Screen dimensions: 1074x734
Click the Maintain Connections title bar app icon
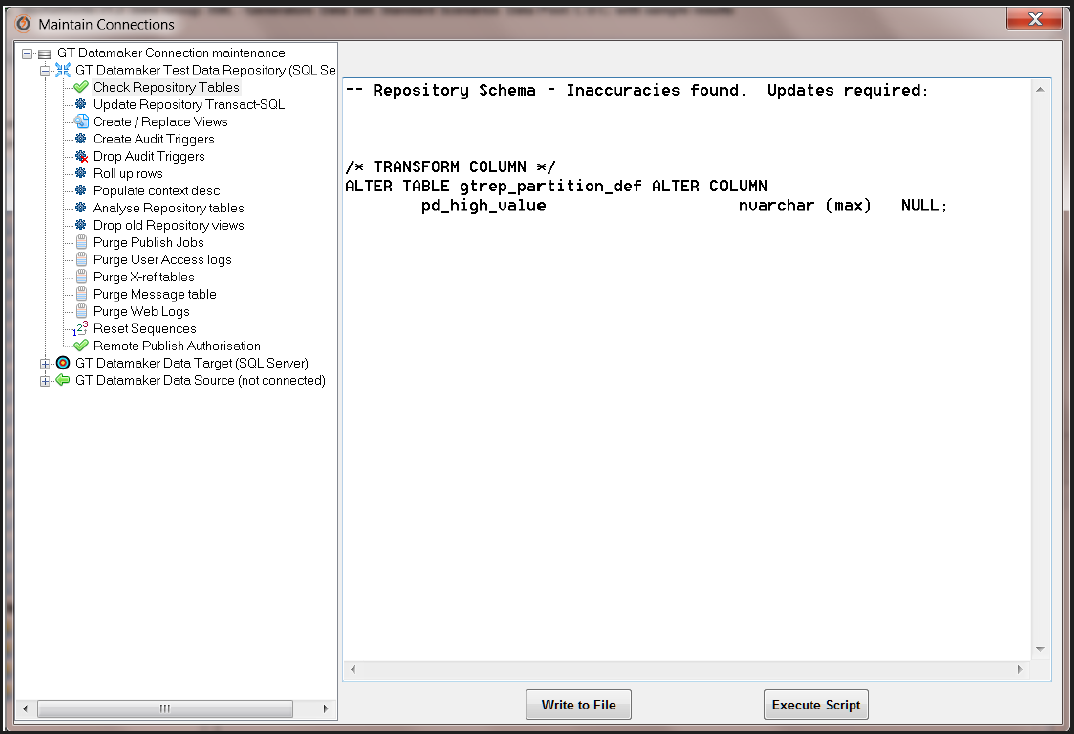click(23, 24)
